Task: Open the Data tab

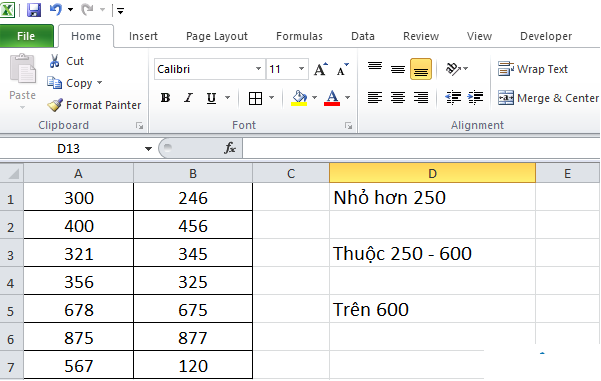Action: point(363,36)
